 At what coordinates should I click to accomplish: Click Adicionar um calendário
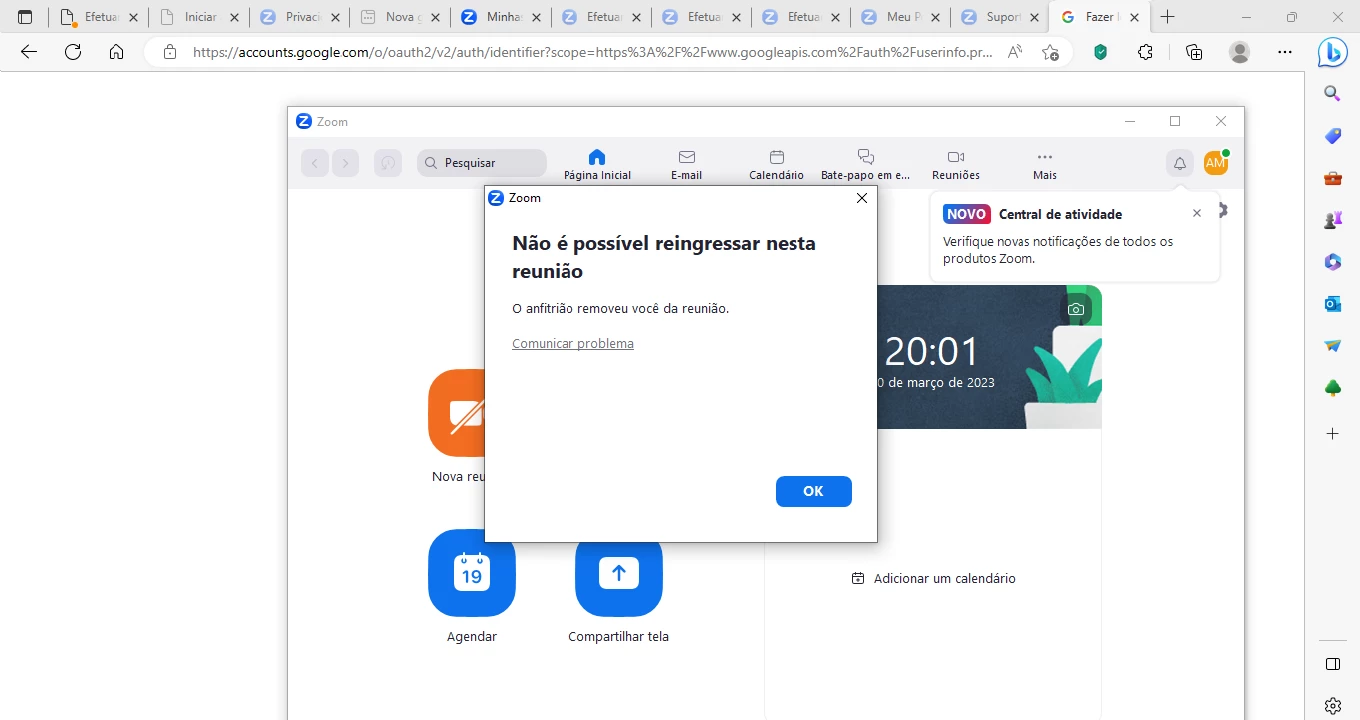coord(933,578)
